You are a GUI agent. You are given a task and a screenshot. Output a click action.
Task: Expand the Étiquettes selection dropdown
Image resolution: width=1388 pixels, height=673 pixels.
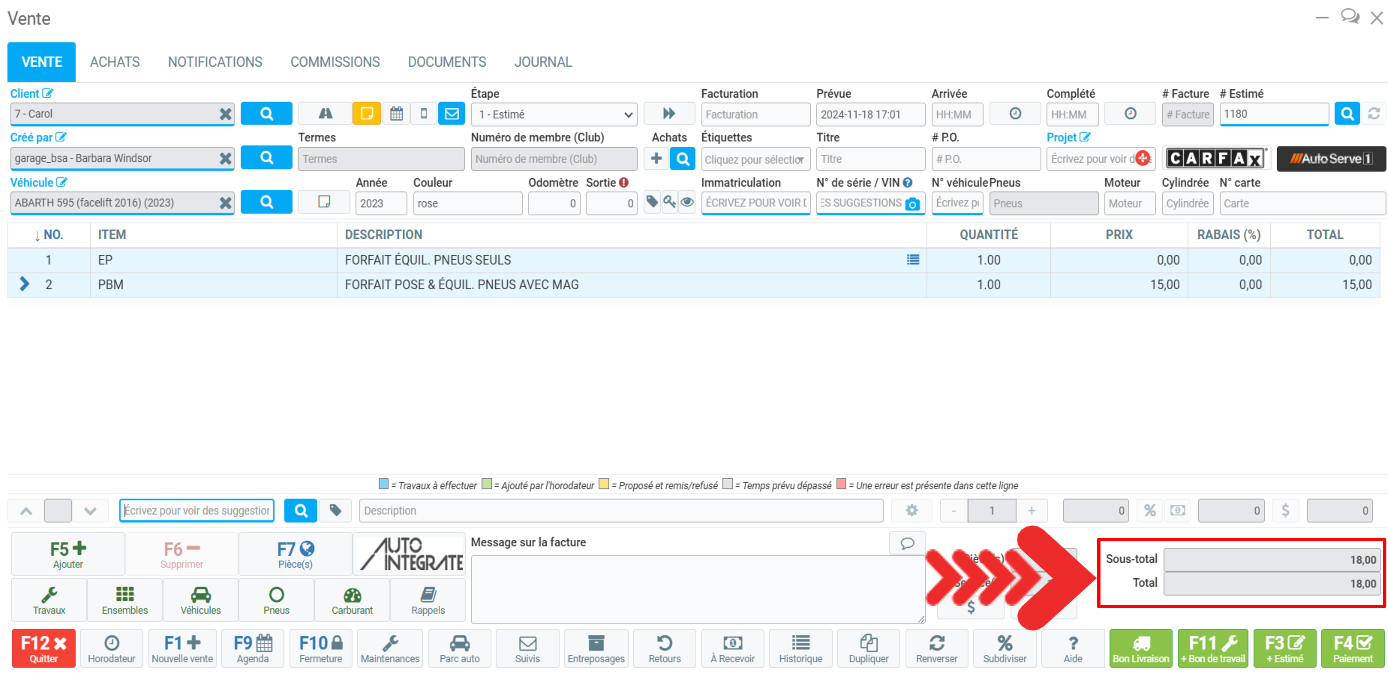tap(756, 159)
